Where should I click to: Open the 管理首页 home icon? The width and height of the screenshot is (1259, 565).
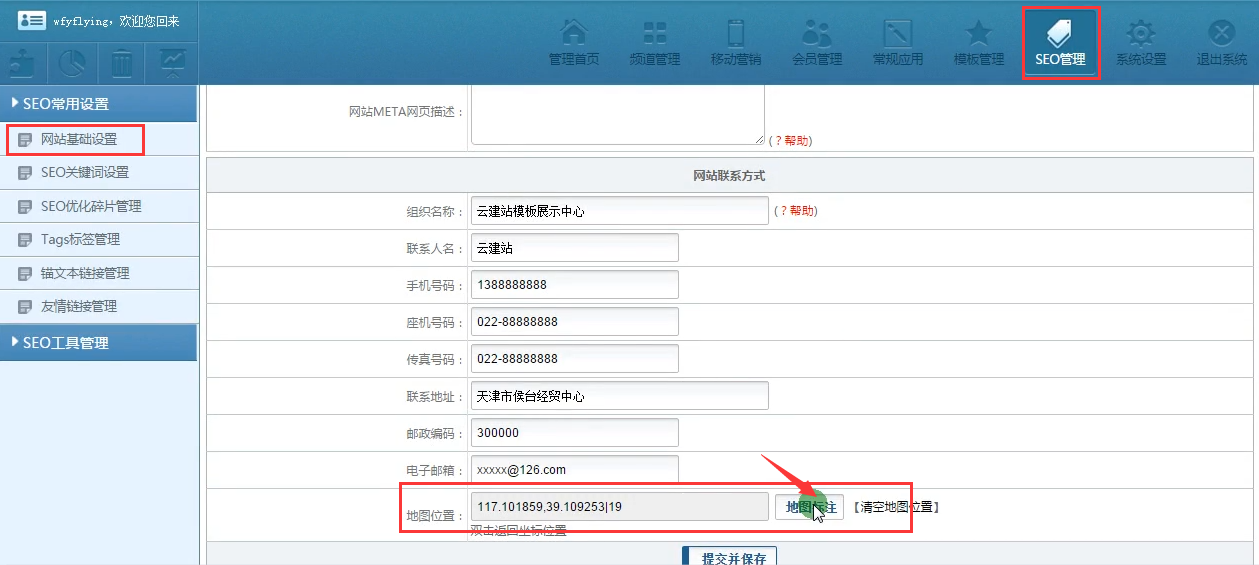coord(574,43)
